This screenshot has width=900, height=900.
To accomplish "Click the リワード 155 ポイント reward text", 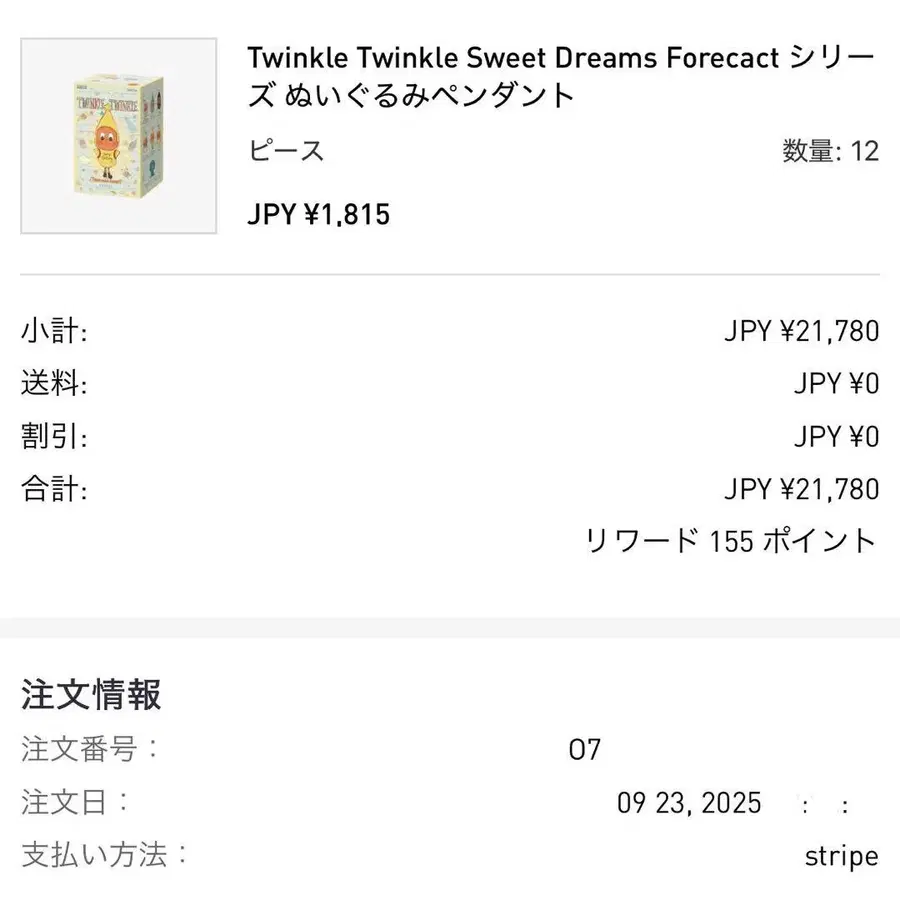I will click(731, 541).
